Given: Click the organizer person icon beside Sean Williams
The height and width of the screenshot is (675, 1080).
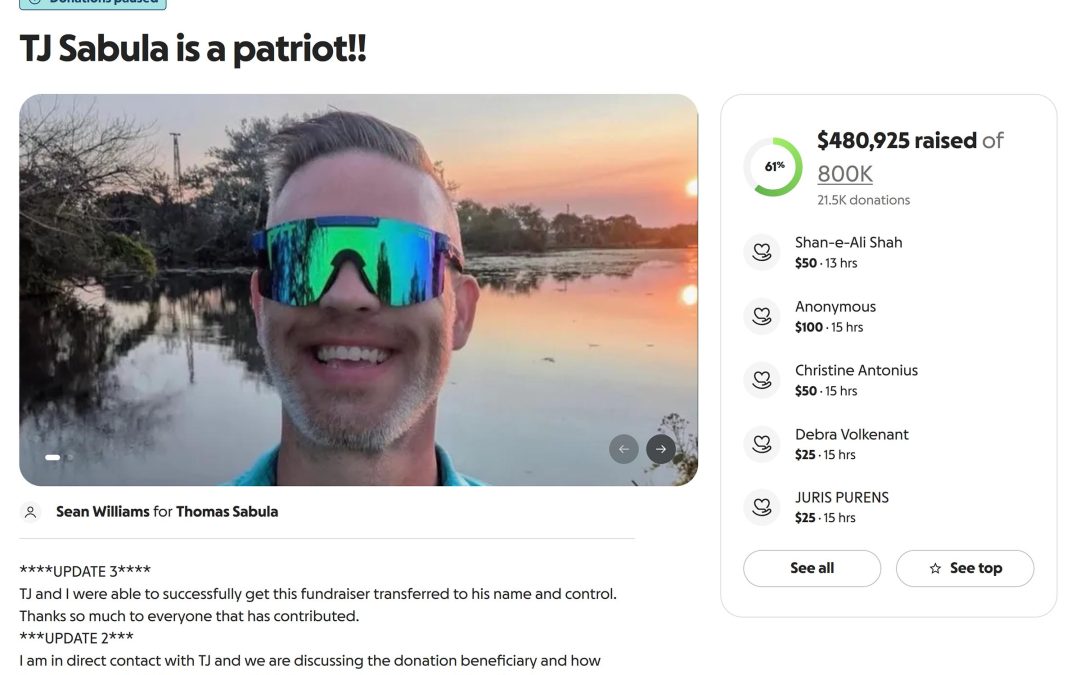Looking at the screenshot, I should coord(30,511).
